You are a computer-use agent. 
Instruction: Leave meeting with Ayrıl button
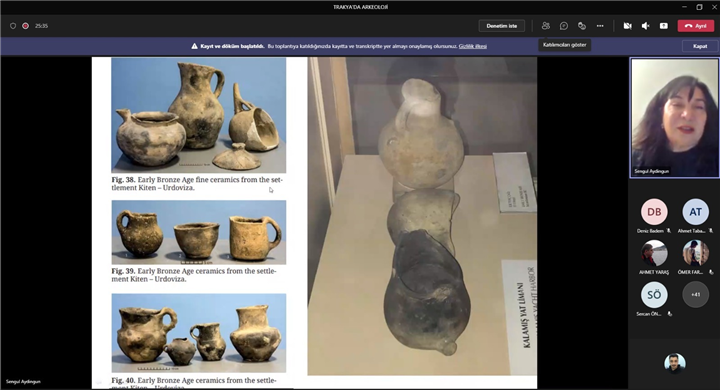(696, 26)
